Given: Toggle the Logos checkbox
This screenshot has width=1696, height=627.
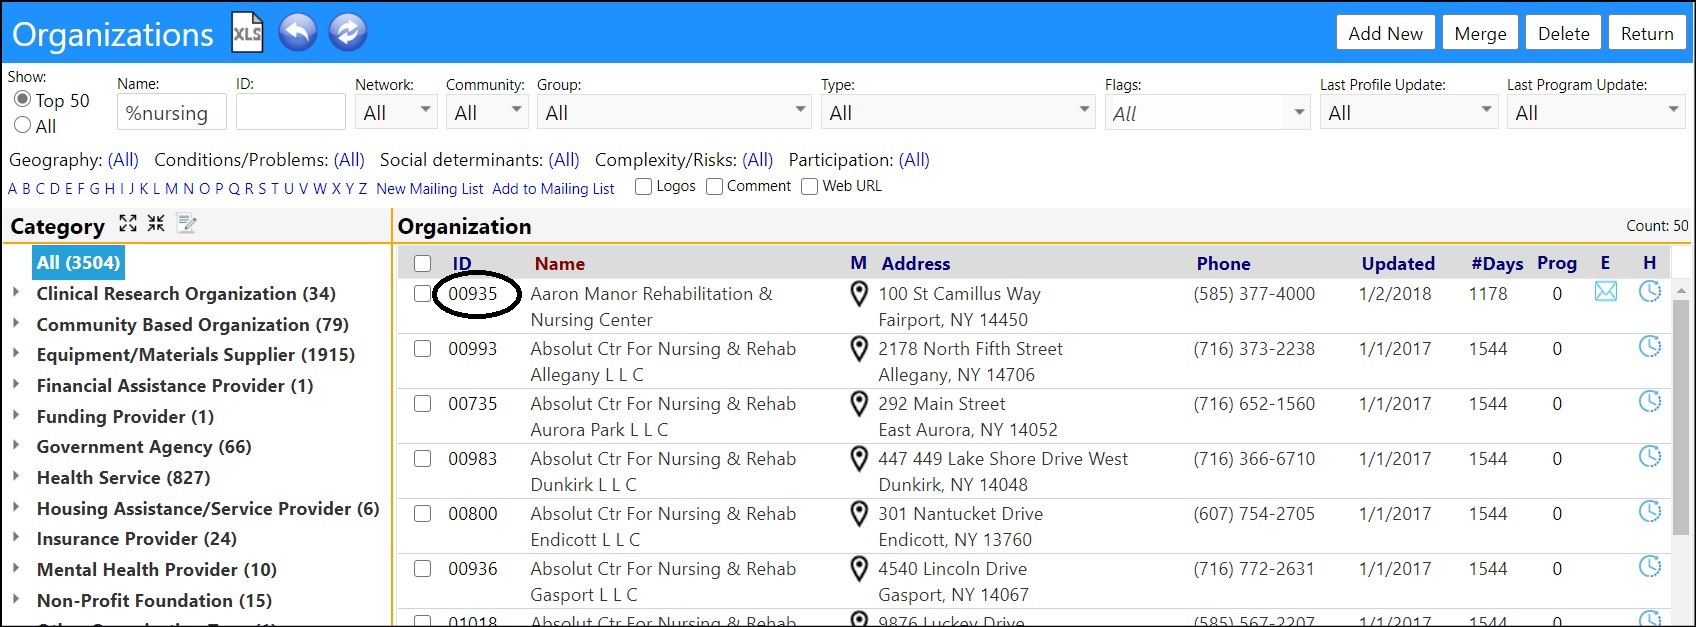Looking at the screenshot, I should tap(644, 186).
